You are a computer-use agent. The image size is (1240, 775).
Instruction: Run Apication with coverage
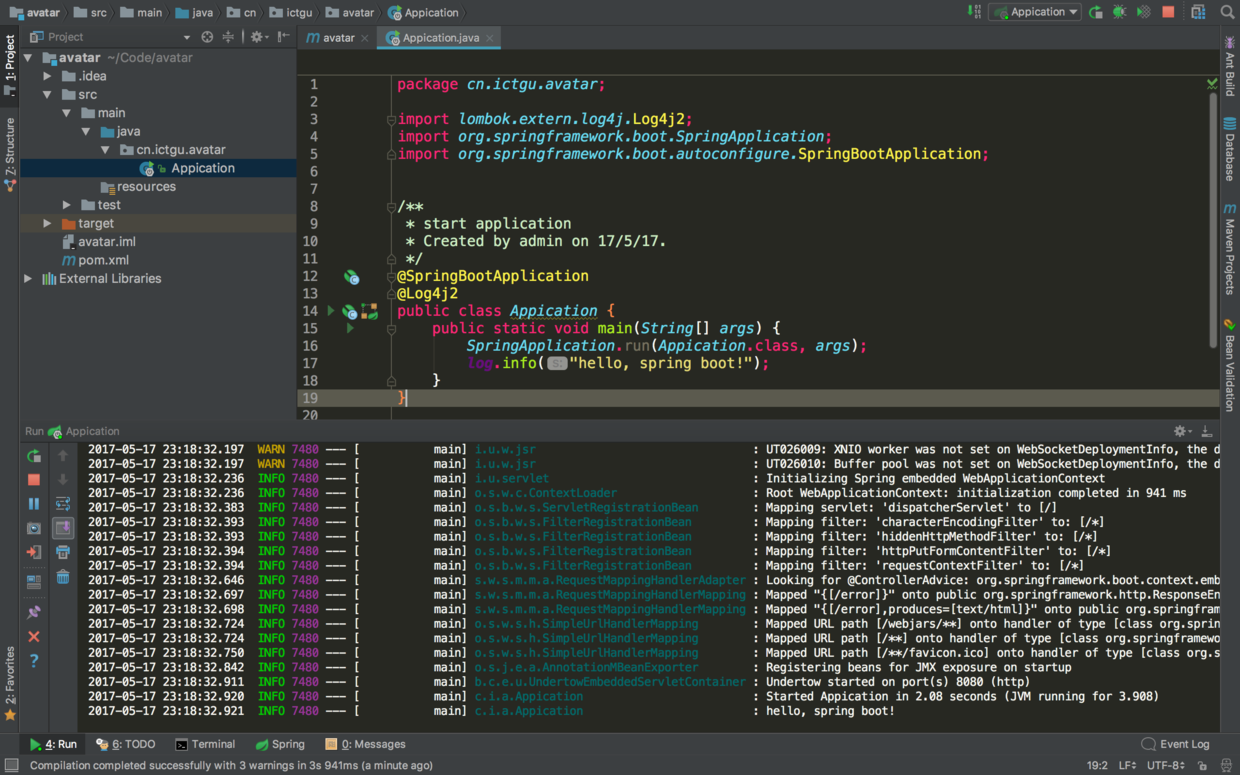pos(1142,12)
